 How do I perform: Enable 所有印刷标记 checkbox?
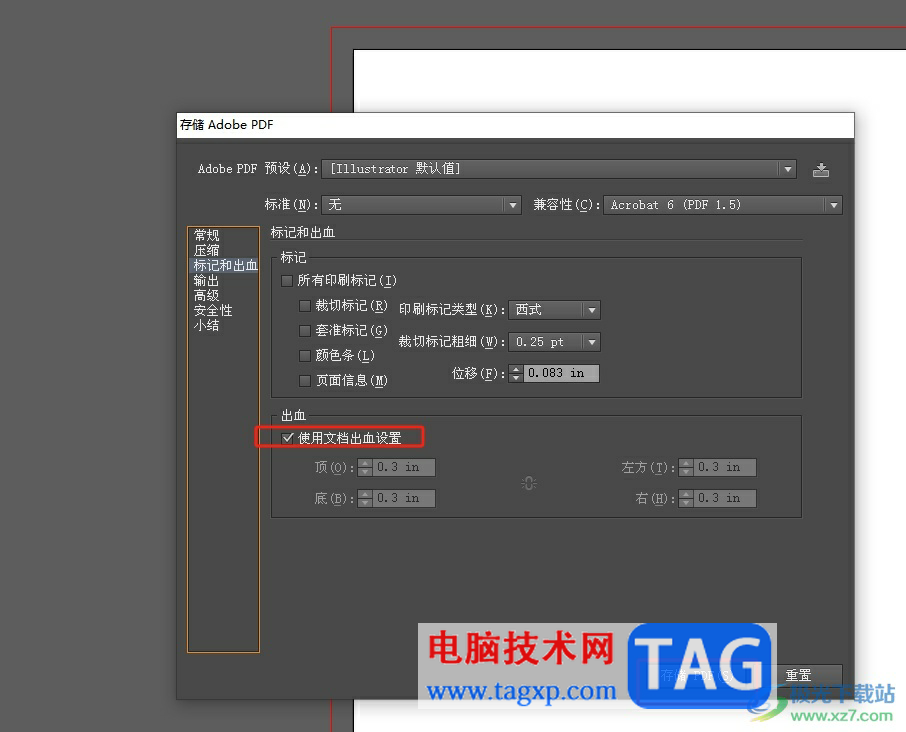(x=287, y=281)
